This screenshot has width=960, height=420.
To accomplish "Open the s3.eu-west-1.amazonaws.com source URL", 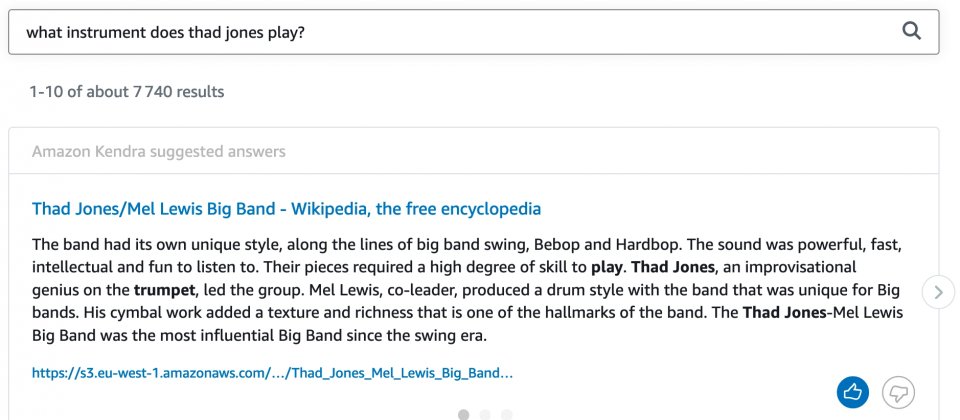I will pyautogui.click(x=272, y=373).
